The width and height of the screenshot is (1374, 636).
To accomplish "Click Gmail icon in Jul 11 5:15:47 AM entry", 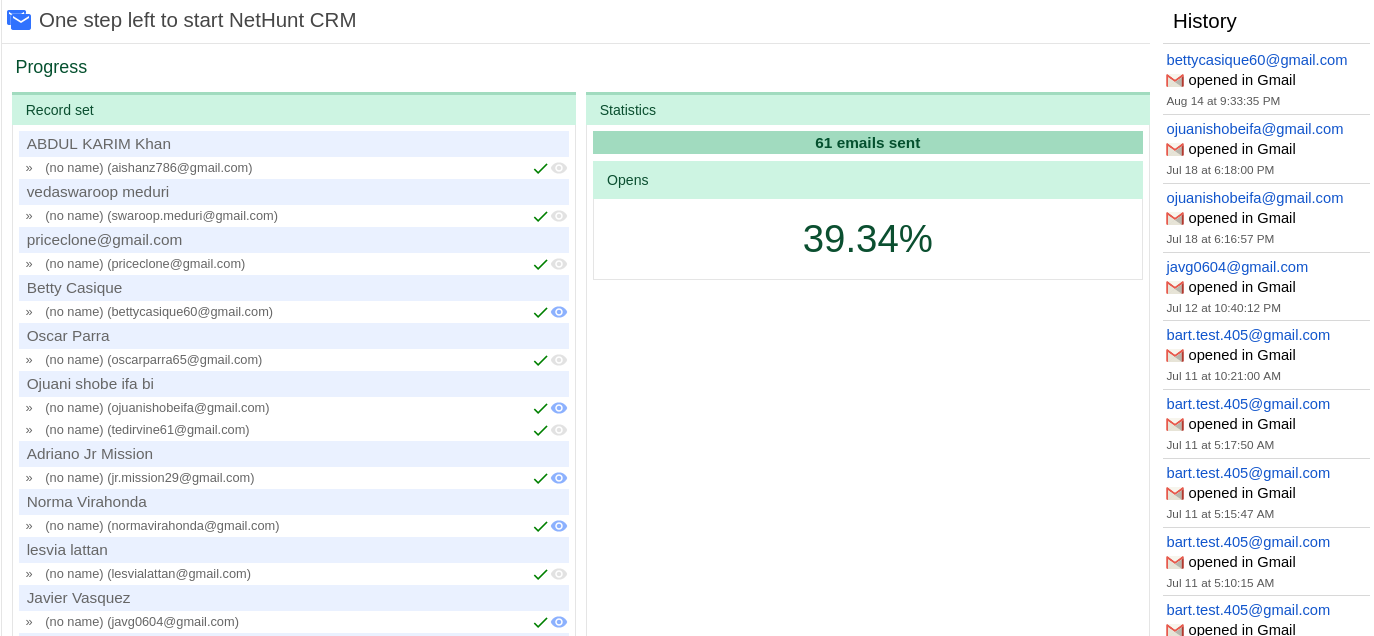I will 1175,493.
